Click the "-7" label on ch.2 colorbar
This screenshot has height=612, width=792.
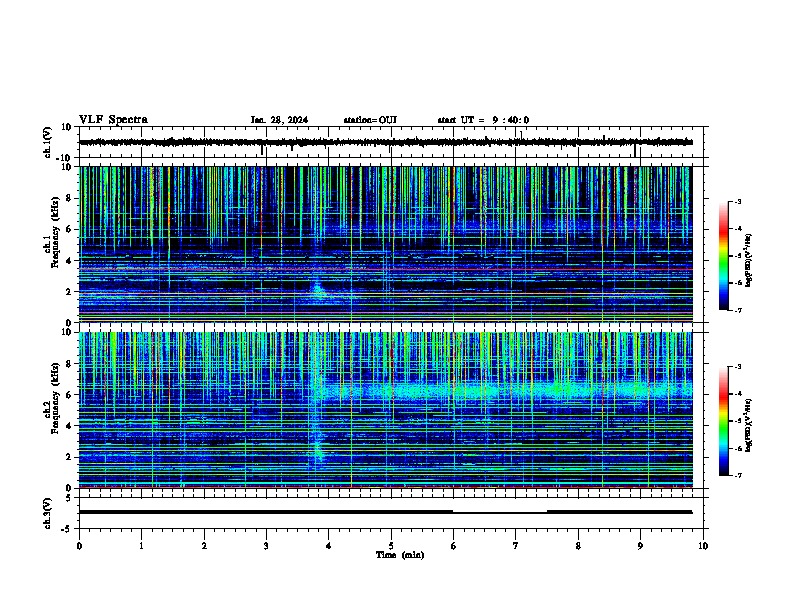(737, 475)
